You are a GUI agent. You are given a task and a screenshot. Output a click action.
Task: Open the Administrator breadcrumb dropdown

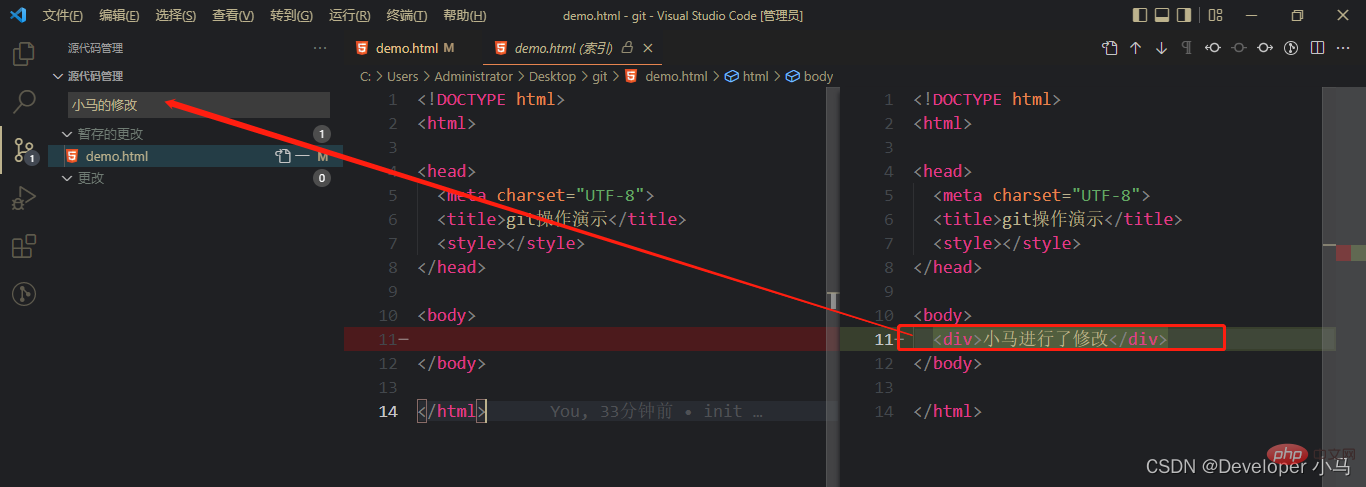click(x=474, y=76)
